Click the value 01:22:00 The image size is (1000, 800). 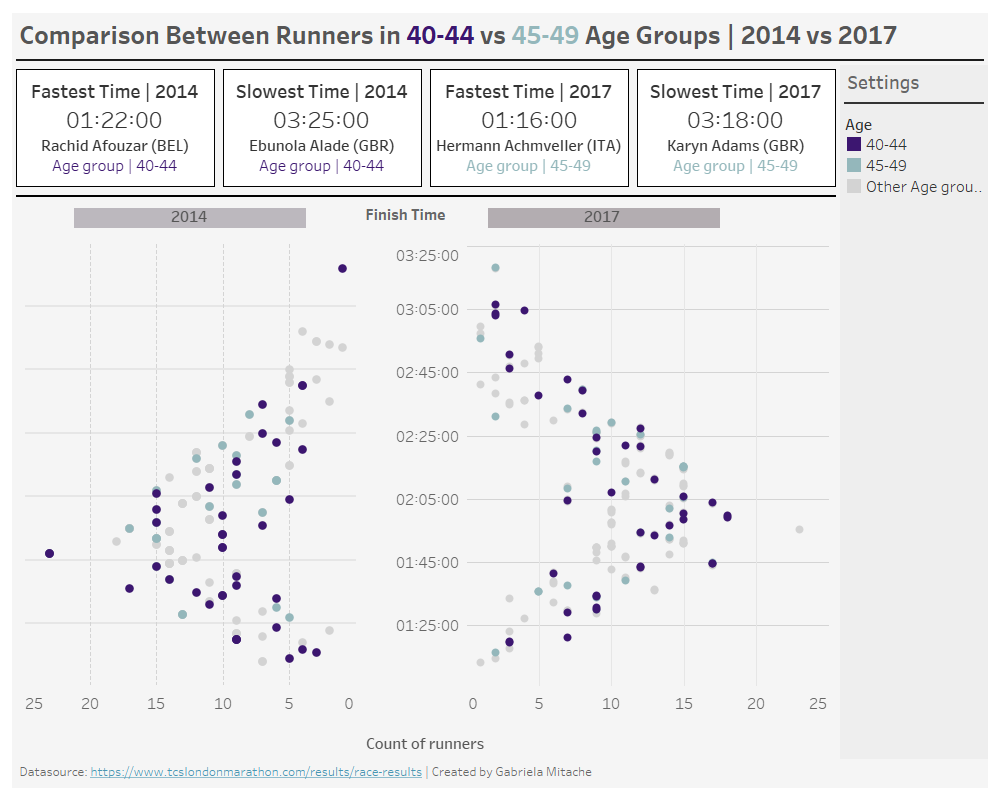tap(115, 120)
